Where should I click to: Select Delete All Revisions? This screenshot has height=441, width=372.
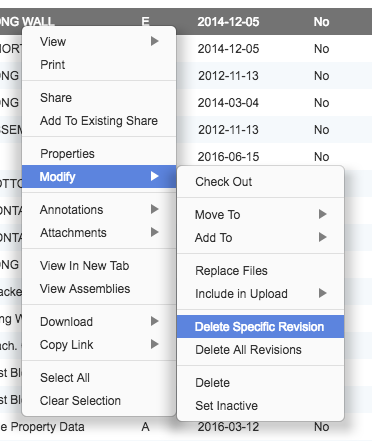coord(260,350)
